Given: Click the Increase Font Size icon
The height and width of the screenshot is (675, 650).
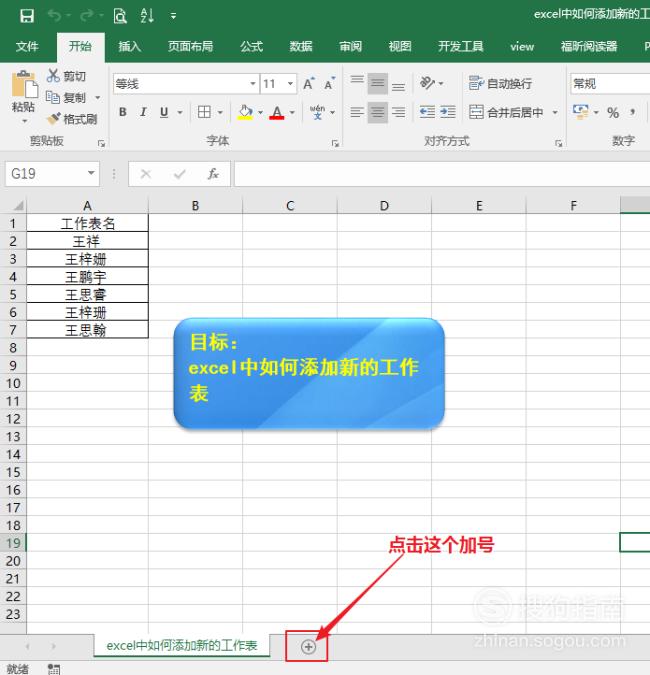Looking at the screenshot, I should [x=309, y=84].
